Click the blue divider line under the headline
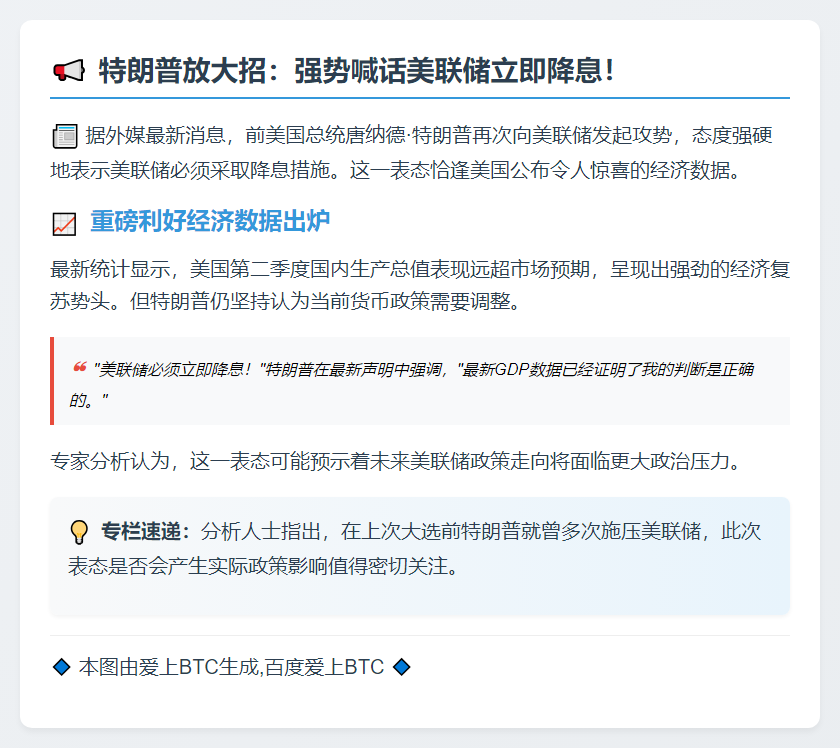 coord(420,98)
